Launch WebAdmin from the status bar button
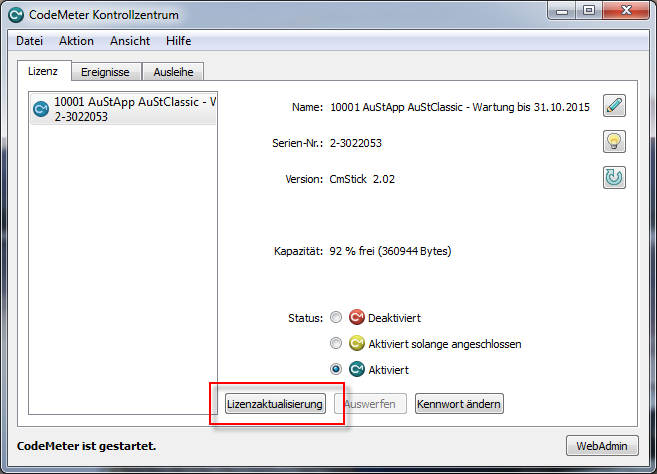Screen dimensions: 657x474 pos(601,445)
